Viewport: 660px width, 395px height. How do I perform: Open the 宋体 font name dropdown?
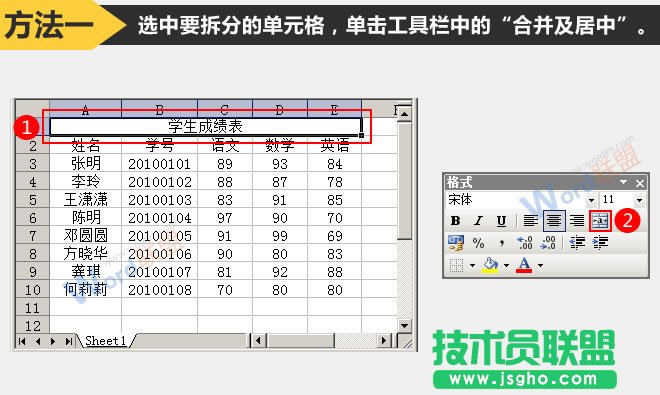pos(592,200)
